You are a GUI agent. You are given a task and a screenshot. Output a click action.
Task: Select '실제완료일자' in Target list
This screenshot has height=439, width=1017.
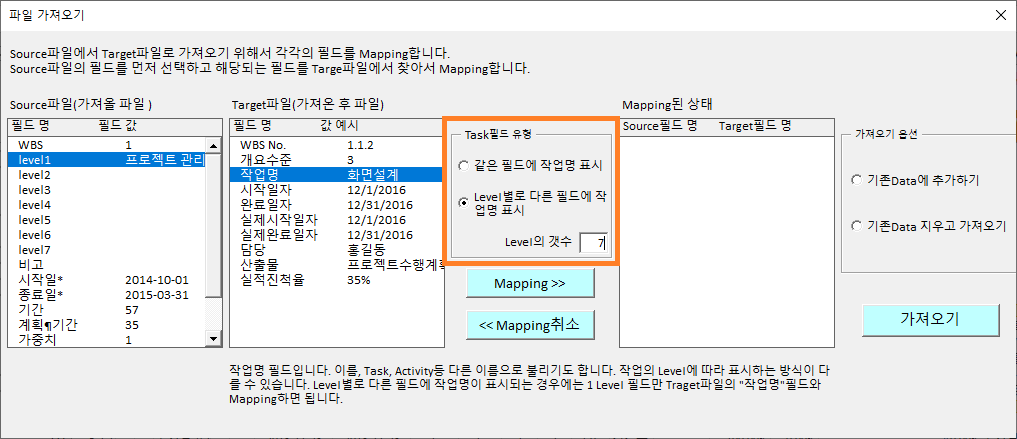click(x=337, y=234)
